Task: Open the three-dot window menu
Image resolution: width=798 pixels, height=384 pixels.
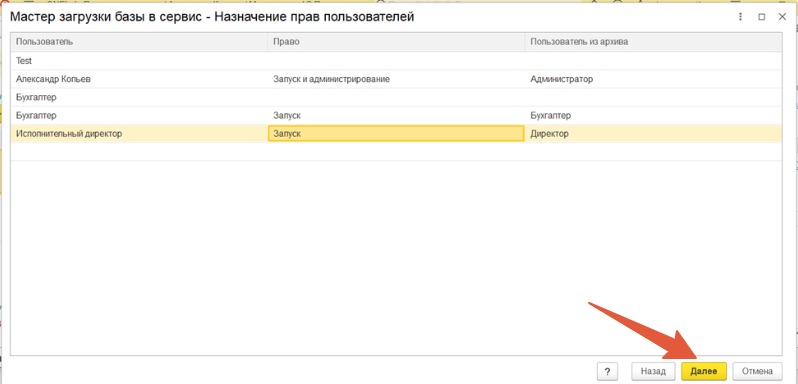Action: (740, 17)
